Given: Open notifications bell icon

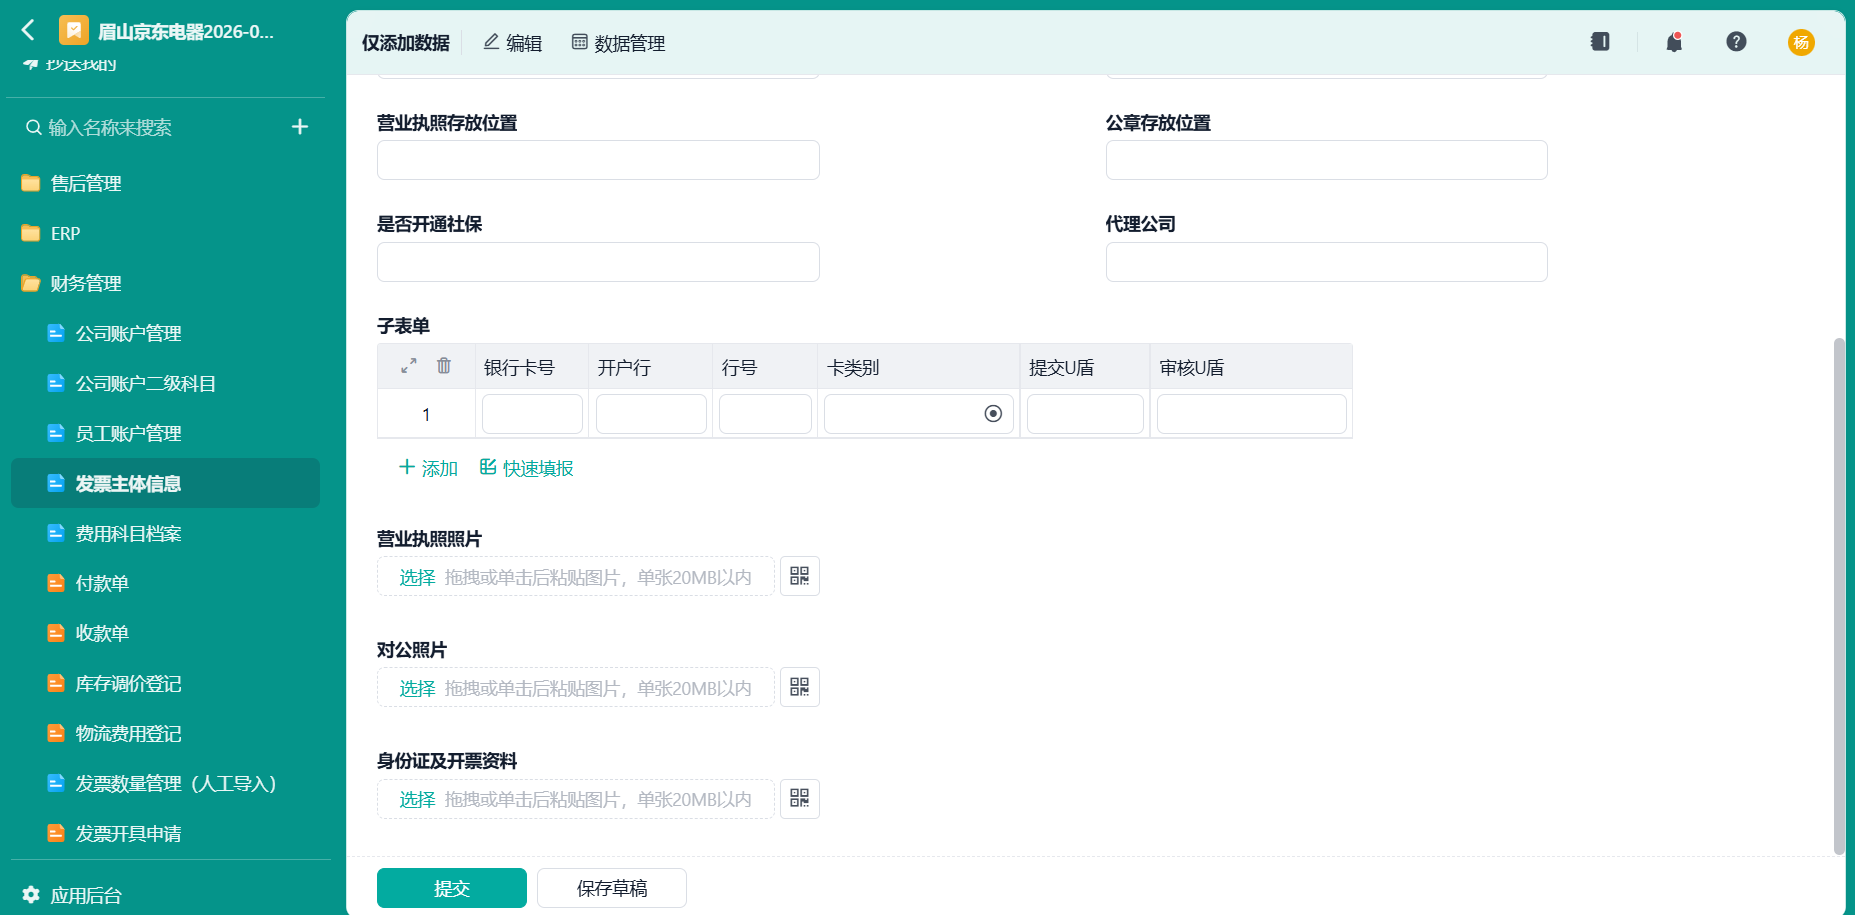Looking at the screenshot, I should click(x=1674, y=41).
